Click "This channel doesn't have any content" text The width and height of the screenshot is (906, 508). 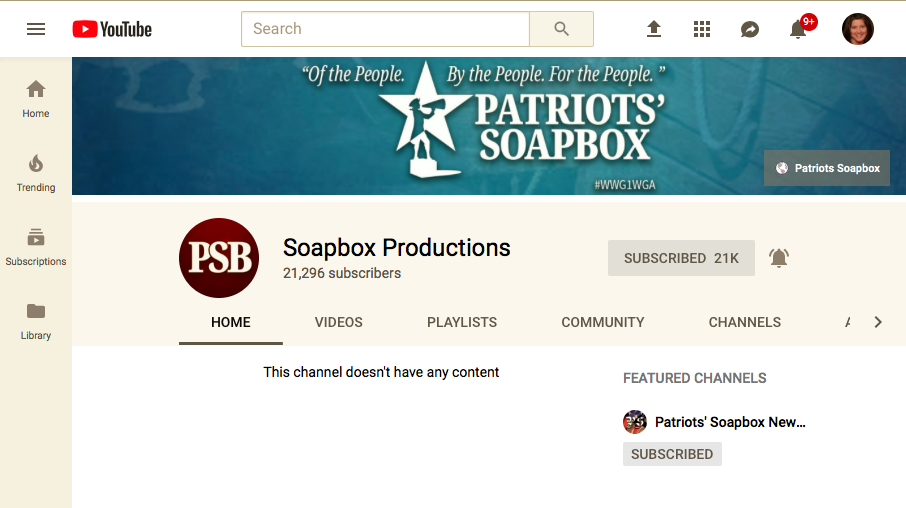pos(381,372)
